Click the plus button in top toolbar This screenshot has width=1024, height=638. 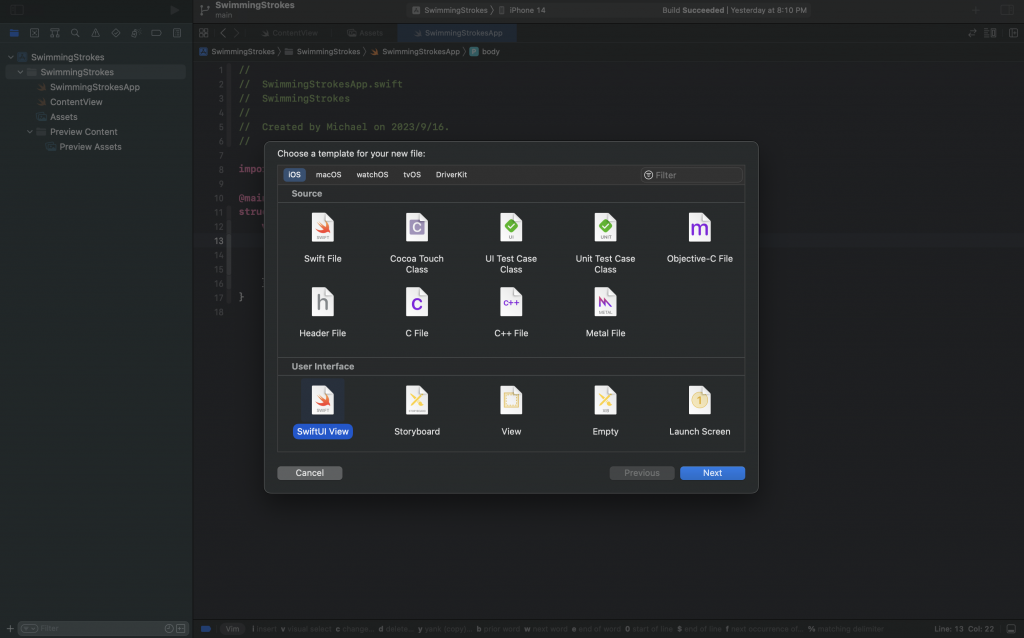(x=976, y=10)
